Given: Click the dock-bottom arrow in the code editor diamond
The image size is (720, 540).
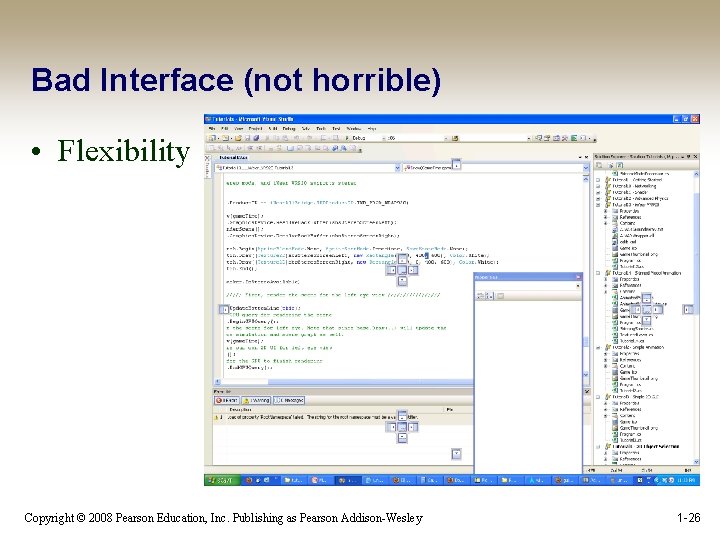Looking at the screenshot, I should click(402, 281).
